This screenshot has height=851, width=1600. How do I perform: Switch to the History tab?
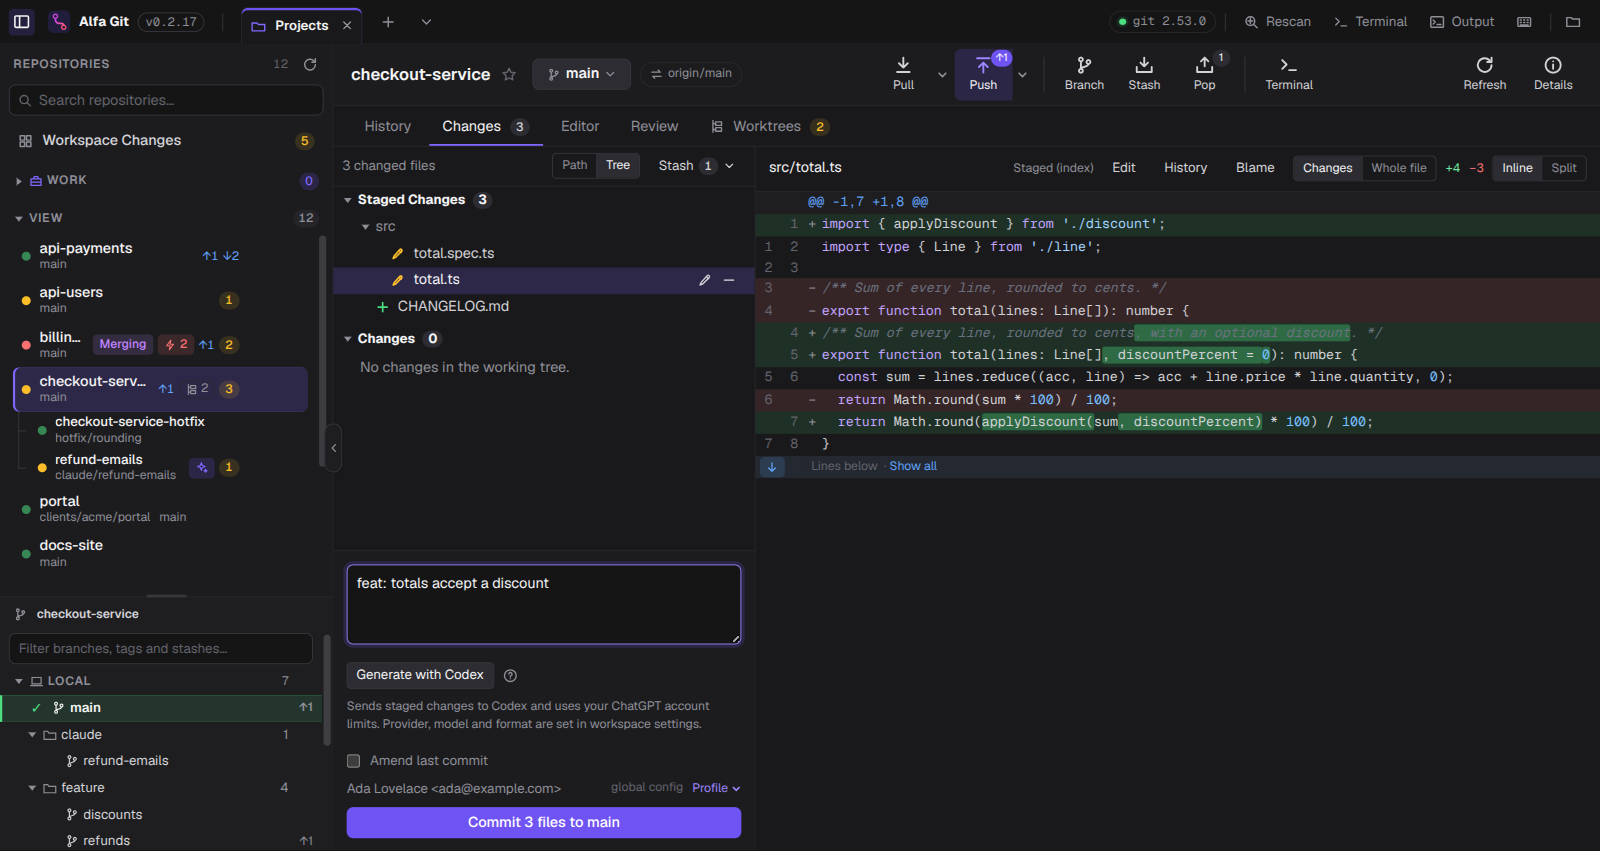388,127
